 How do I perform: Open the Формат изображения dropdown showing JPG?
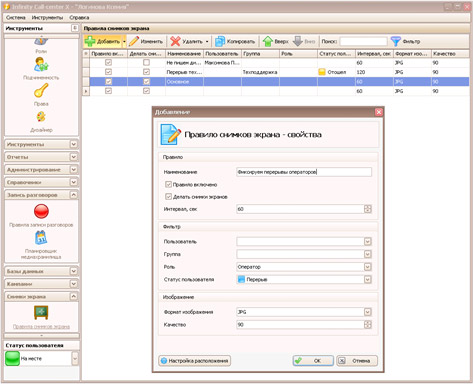[367, 312]
